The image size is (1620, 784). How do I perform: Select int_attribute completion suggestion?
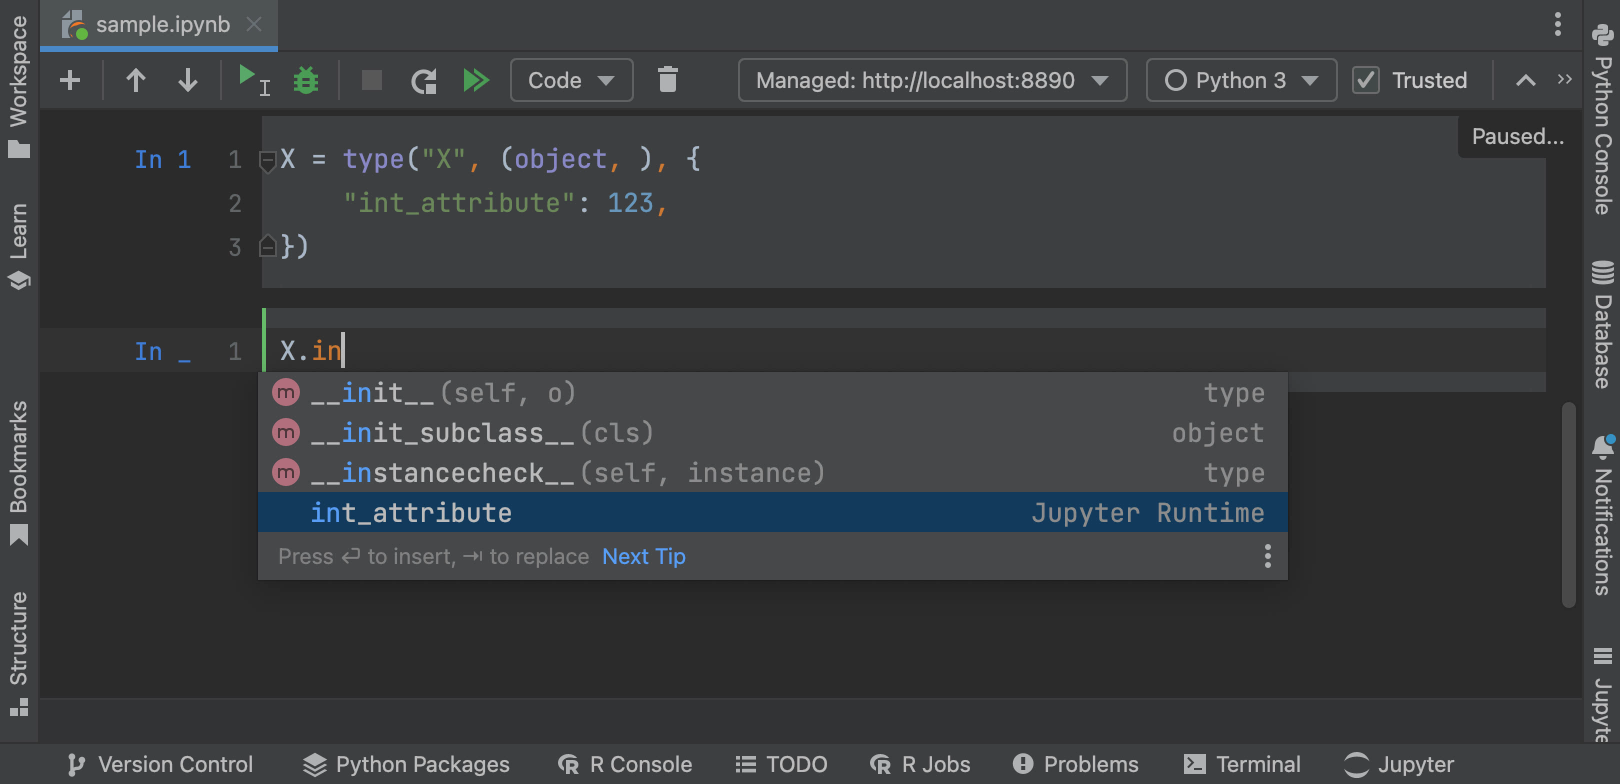pos(411,513)
